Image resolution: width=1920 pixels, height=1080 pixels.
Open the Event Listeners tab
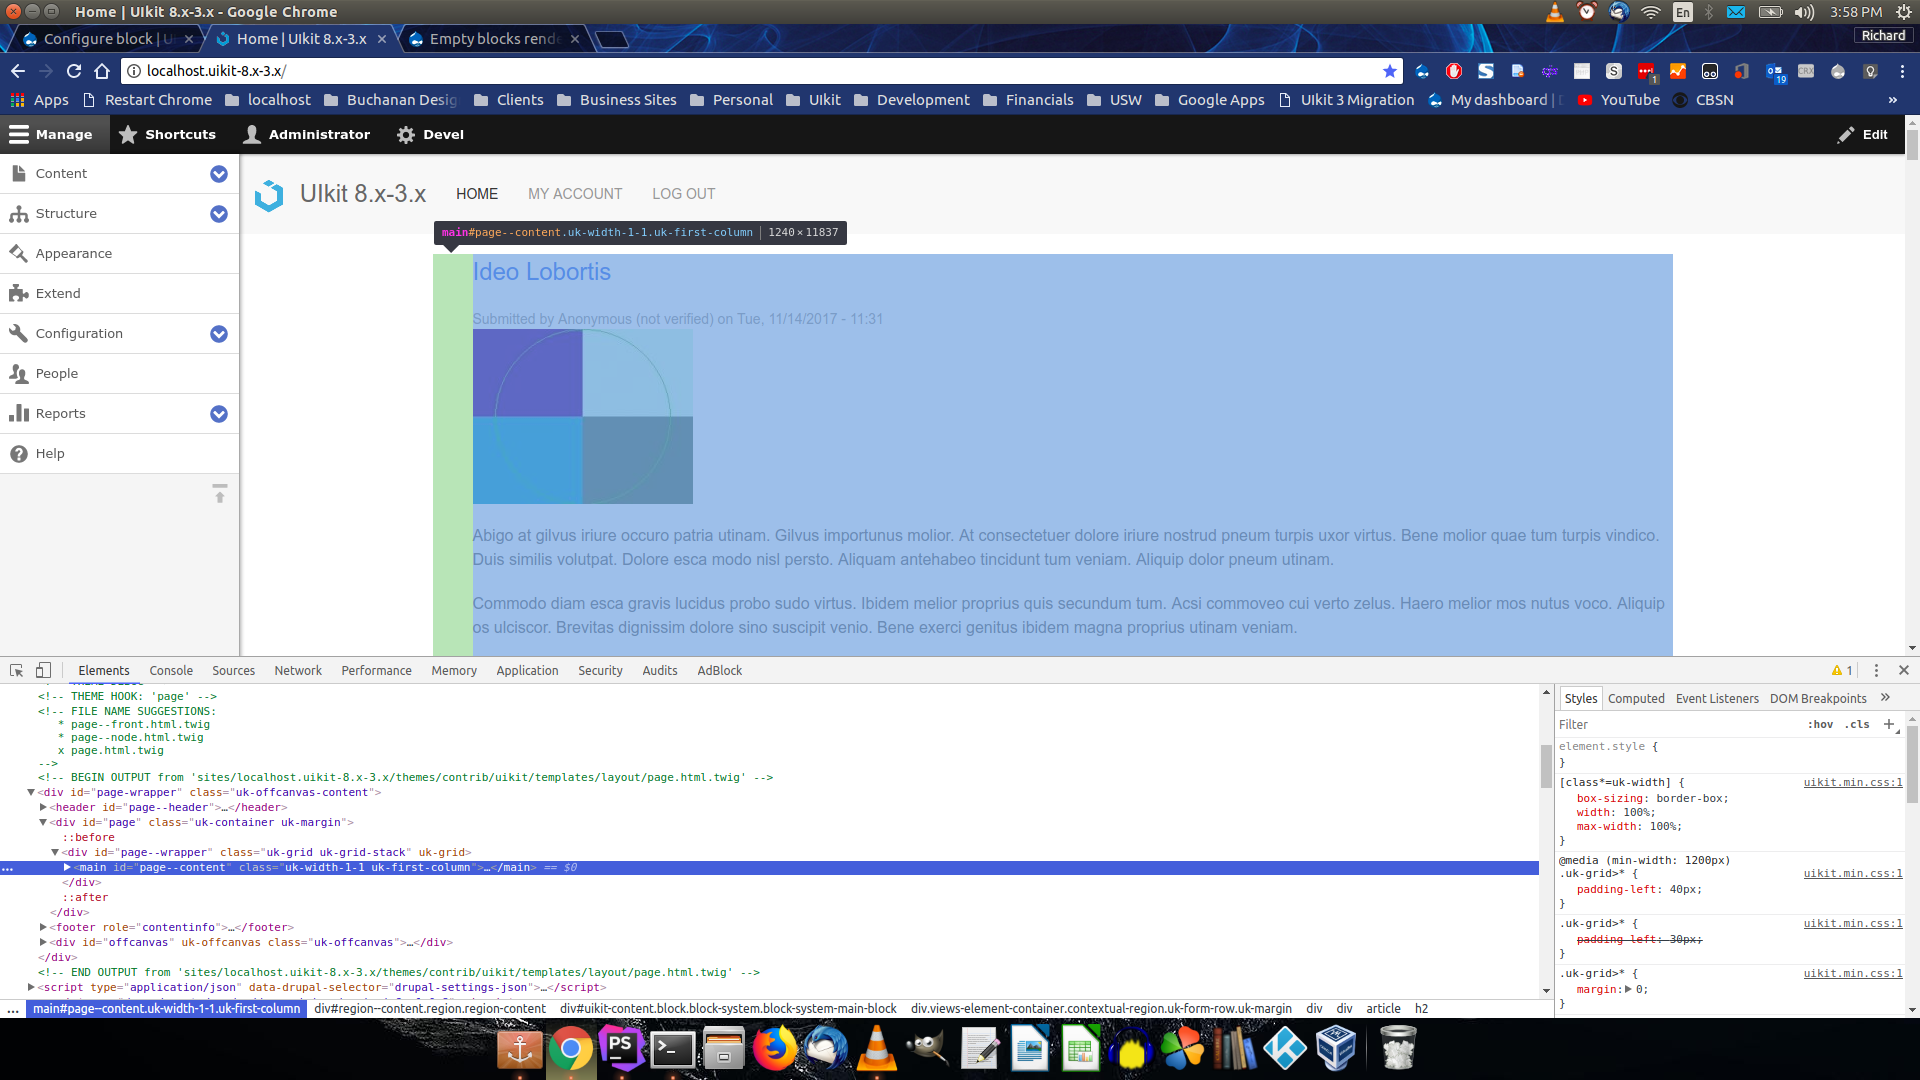pyautogui.click(x=1717, y=698)
